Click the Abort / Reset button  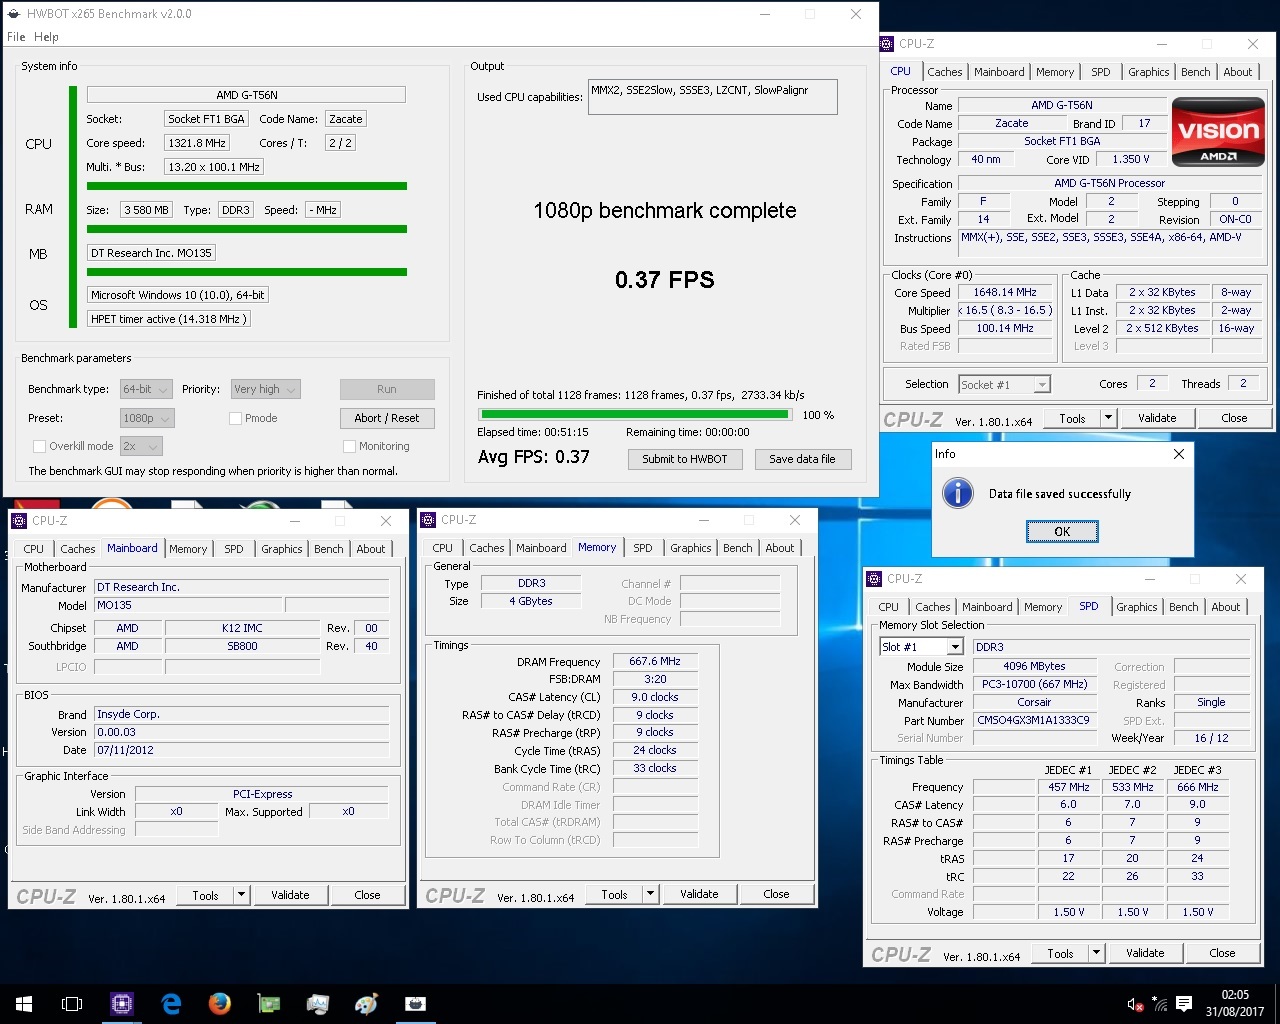[x=387, y=419]
